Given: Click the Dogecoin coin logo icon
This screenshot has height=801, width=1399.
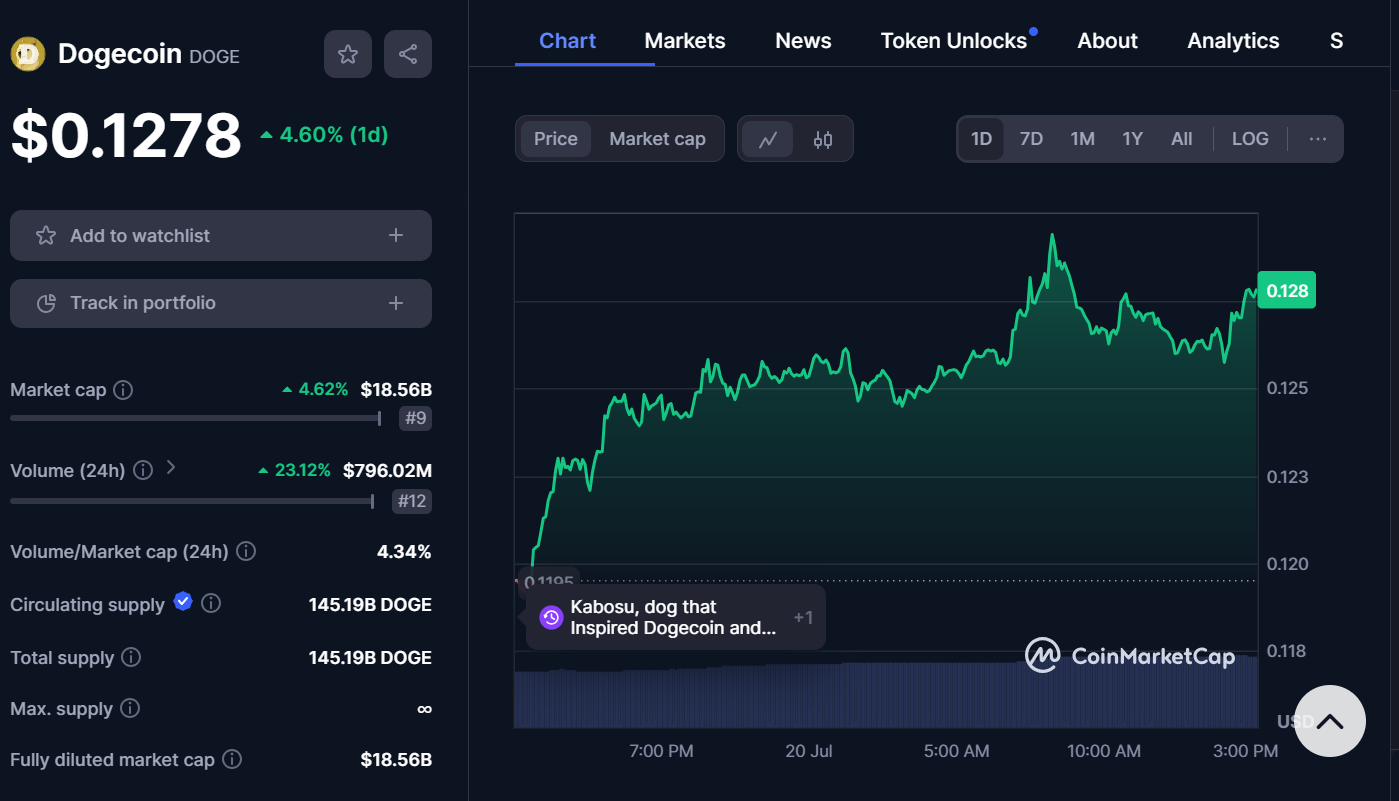Looking at the screenshot, I should click(x=28, y=54).
